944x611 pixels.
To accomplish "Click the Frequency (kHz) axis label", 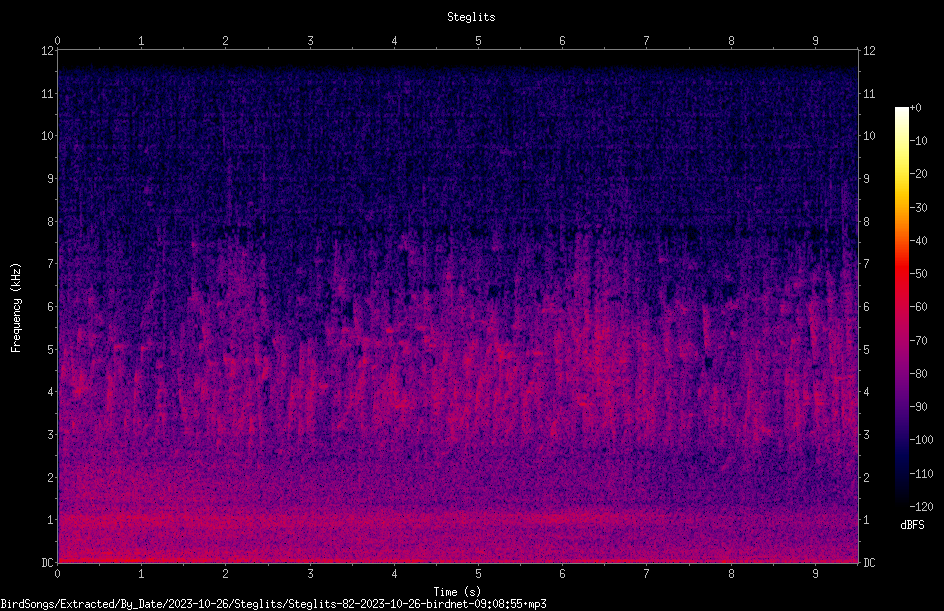I will pyautogui.click(x=16, y=308).
